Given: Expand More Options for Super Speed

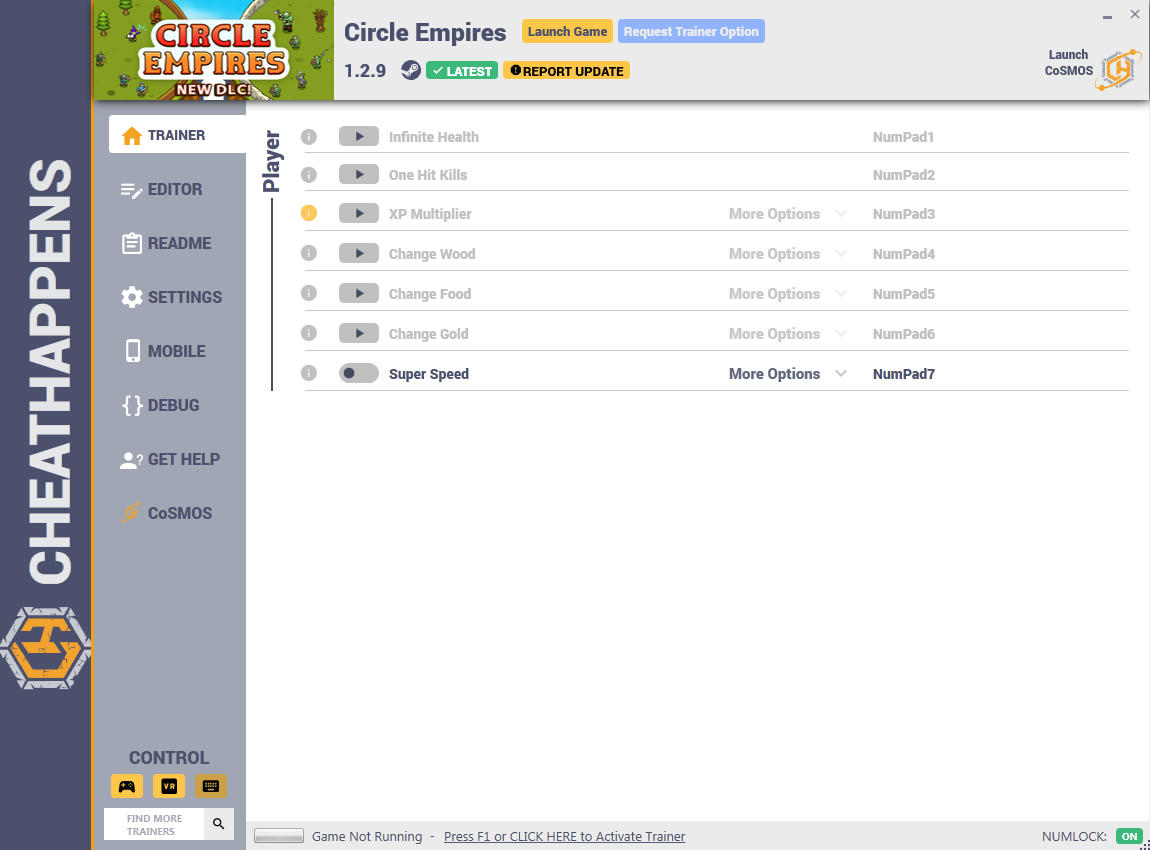Looking at the screenshot, I should click(x=788, y=373).
